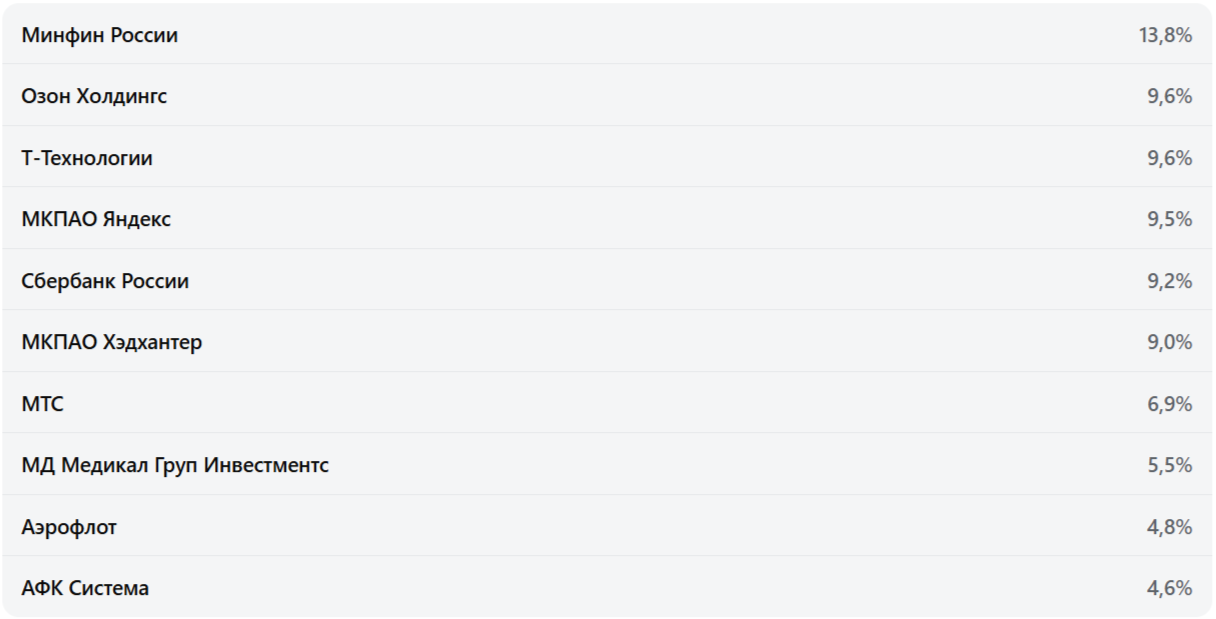This screenshot has height=619, width=1216.
Task: Click the 9,2% Сбербанк share
Action: click(1169, 281)
